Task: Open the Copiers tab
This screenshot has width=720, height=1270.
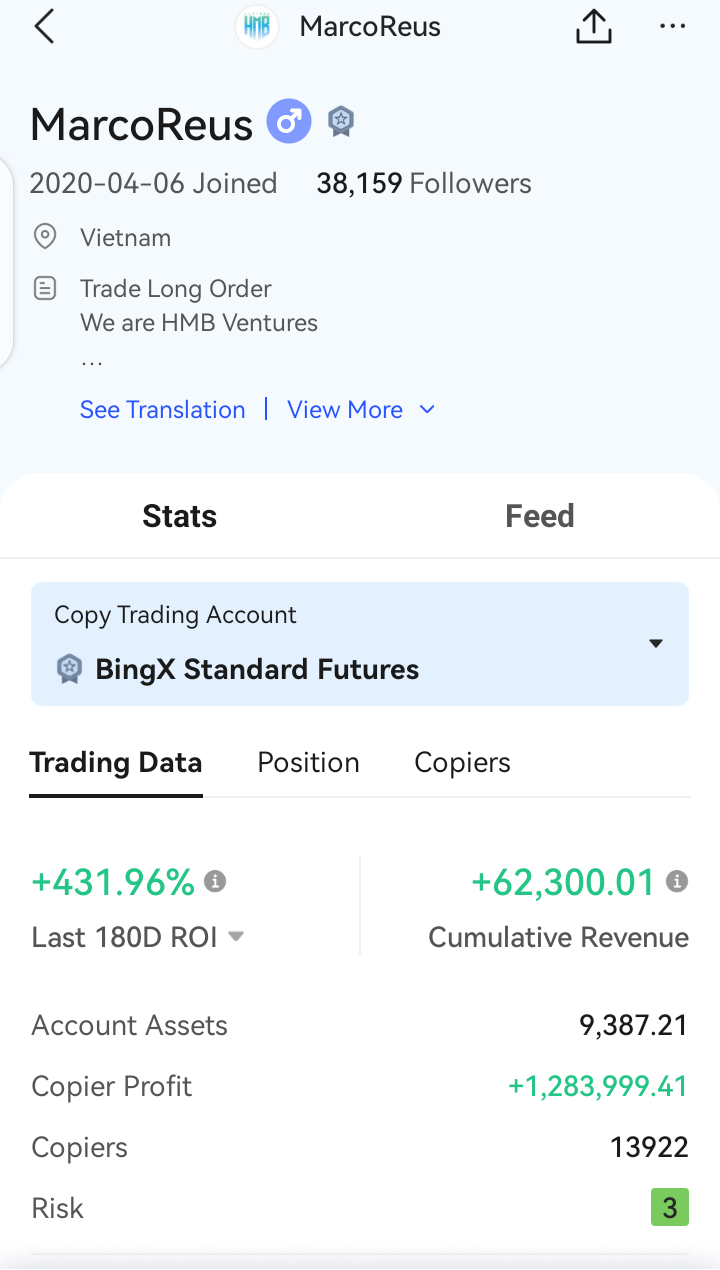Action: pos(462,763)
